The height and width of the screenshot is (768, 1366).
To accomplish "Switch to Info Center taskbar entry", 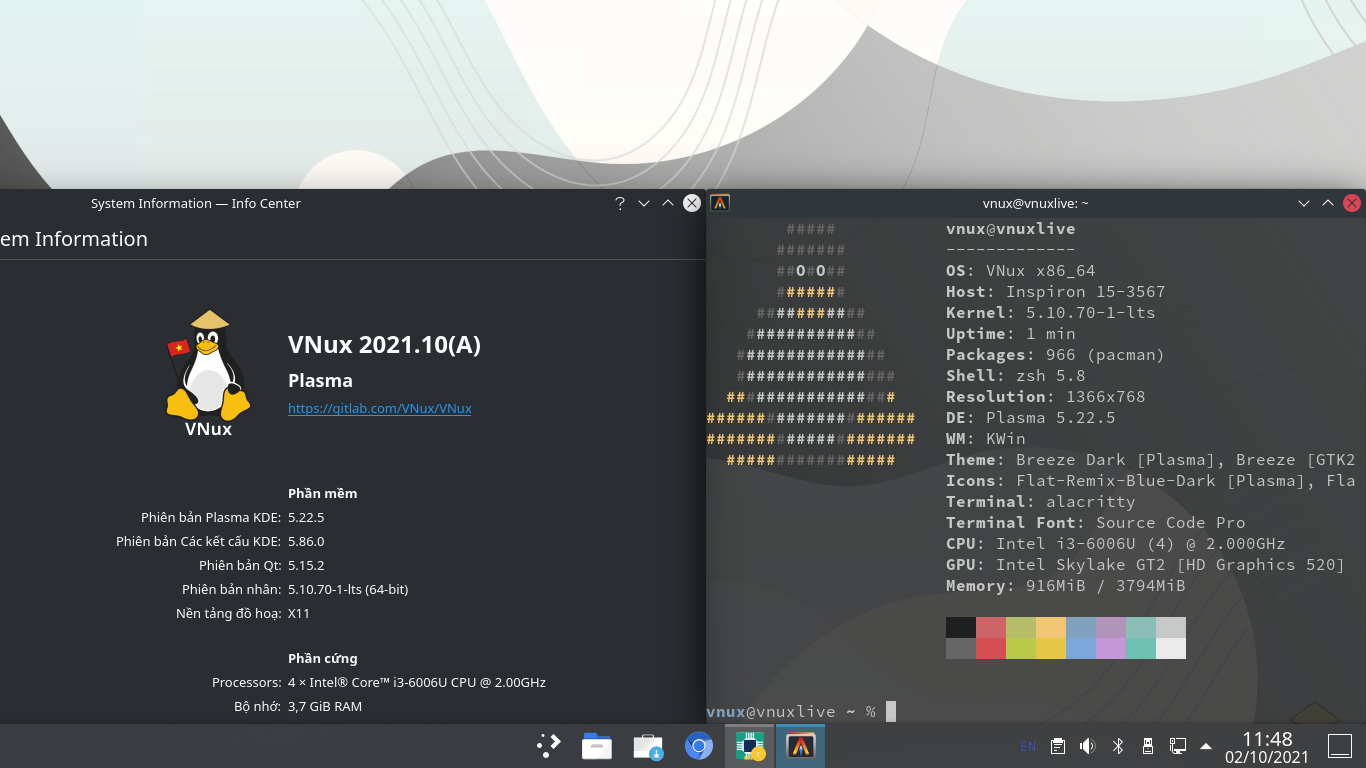I will tap(750, 746).
